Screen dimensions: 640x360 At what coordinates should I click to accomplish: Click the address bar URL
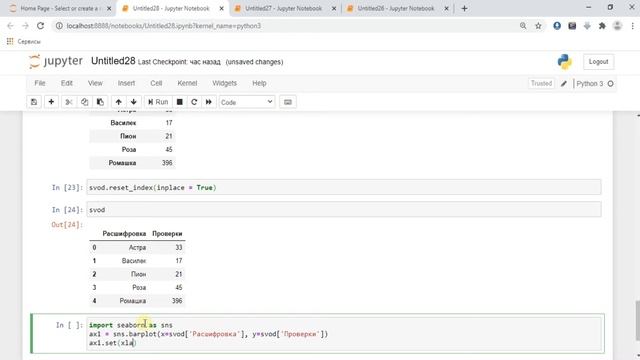click(164, 26)
